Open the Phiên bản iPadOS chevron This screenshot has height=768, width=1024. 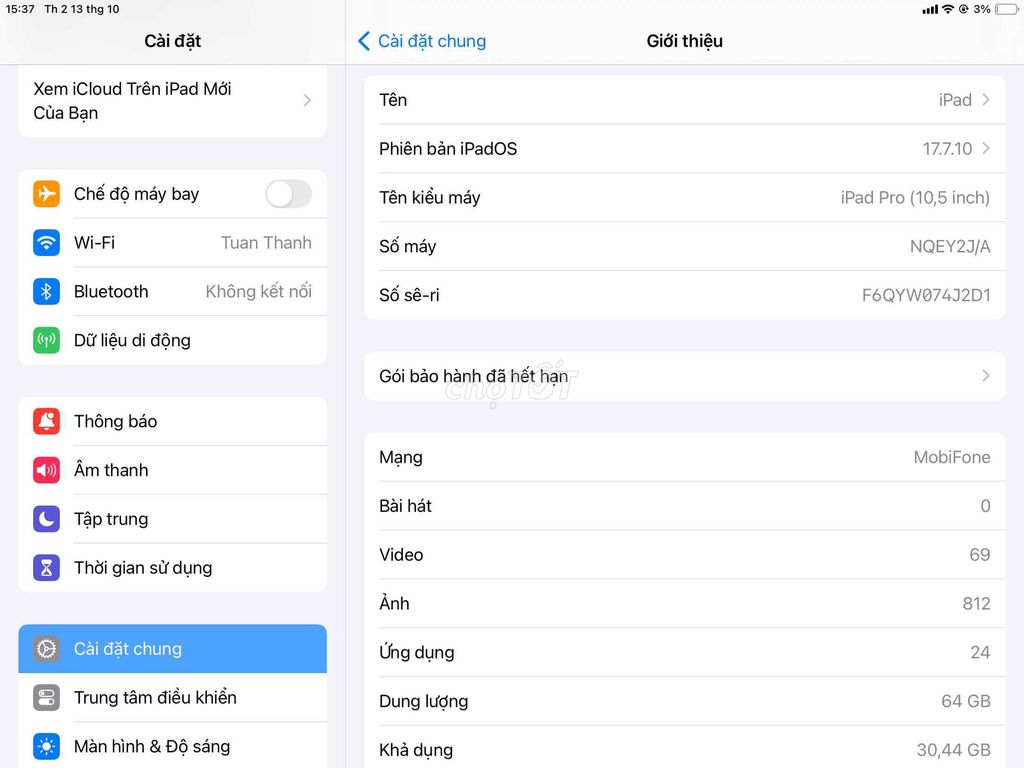pyautogui.click(x=986, y=149)
